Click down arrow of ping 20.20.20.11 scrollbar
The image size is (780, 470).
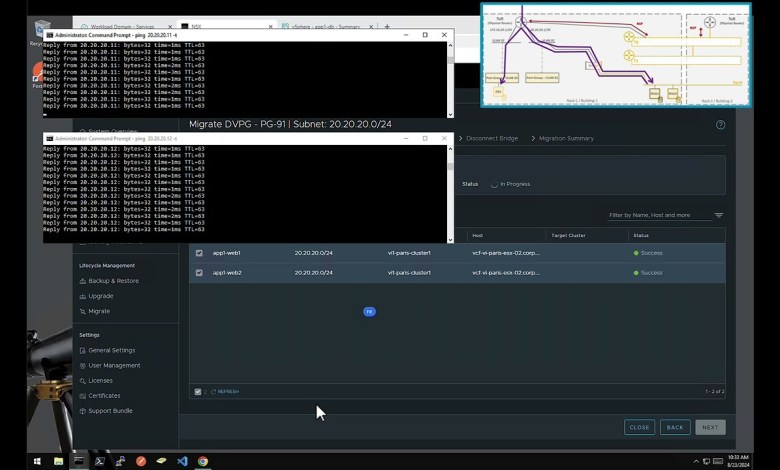450,114
